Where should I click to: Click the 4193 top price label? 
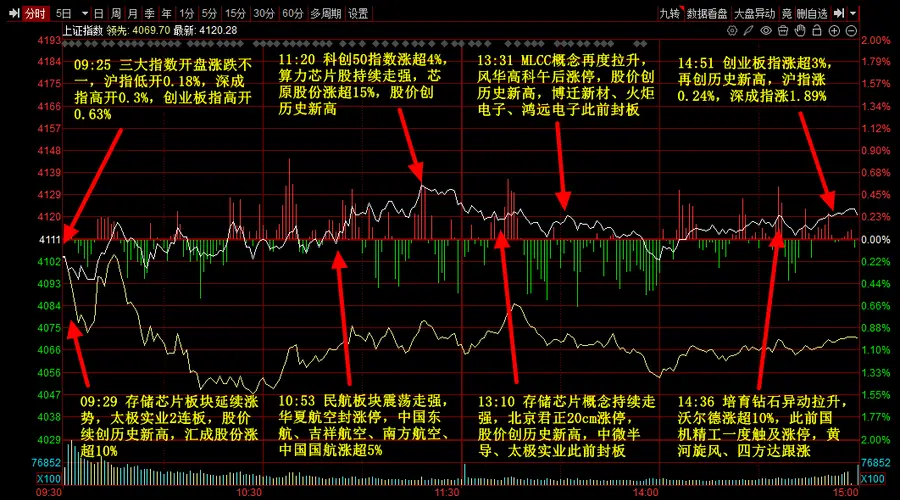click(49, 40)
